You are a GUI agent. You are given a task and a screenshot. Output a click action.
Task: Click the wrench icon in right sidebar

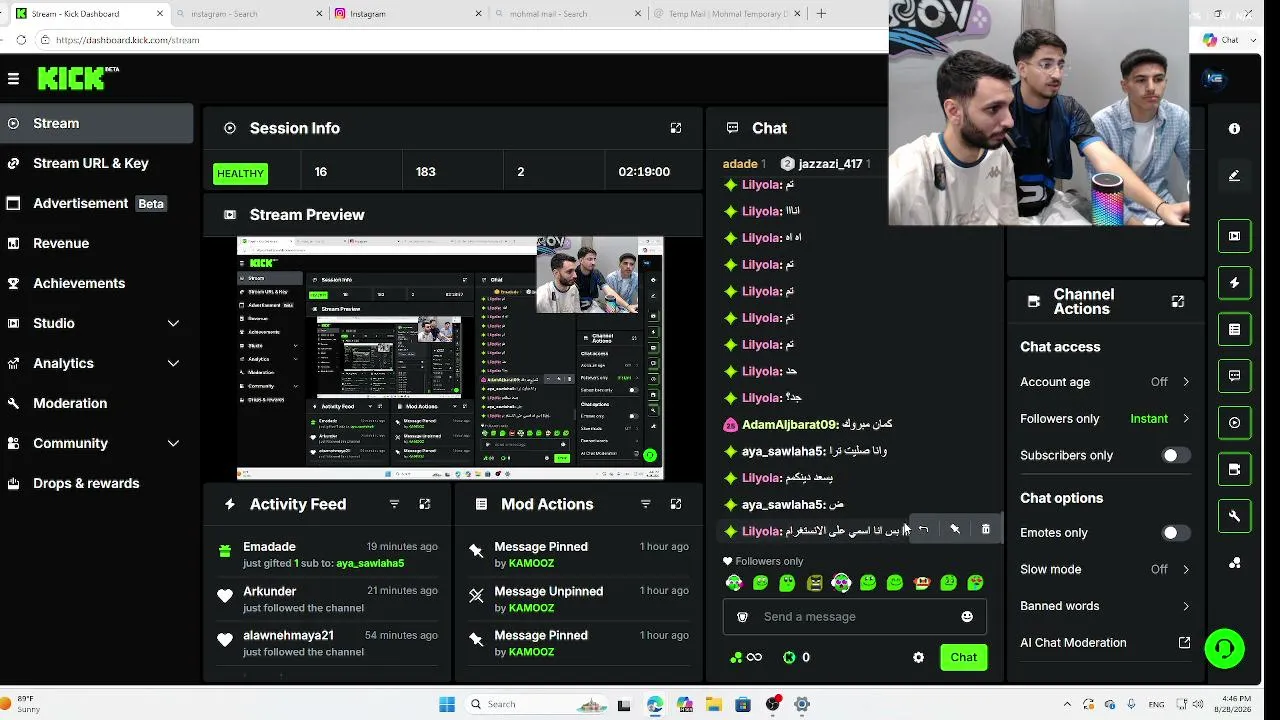(x=1235, y=516)
